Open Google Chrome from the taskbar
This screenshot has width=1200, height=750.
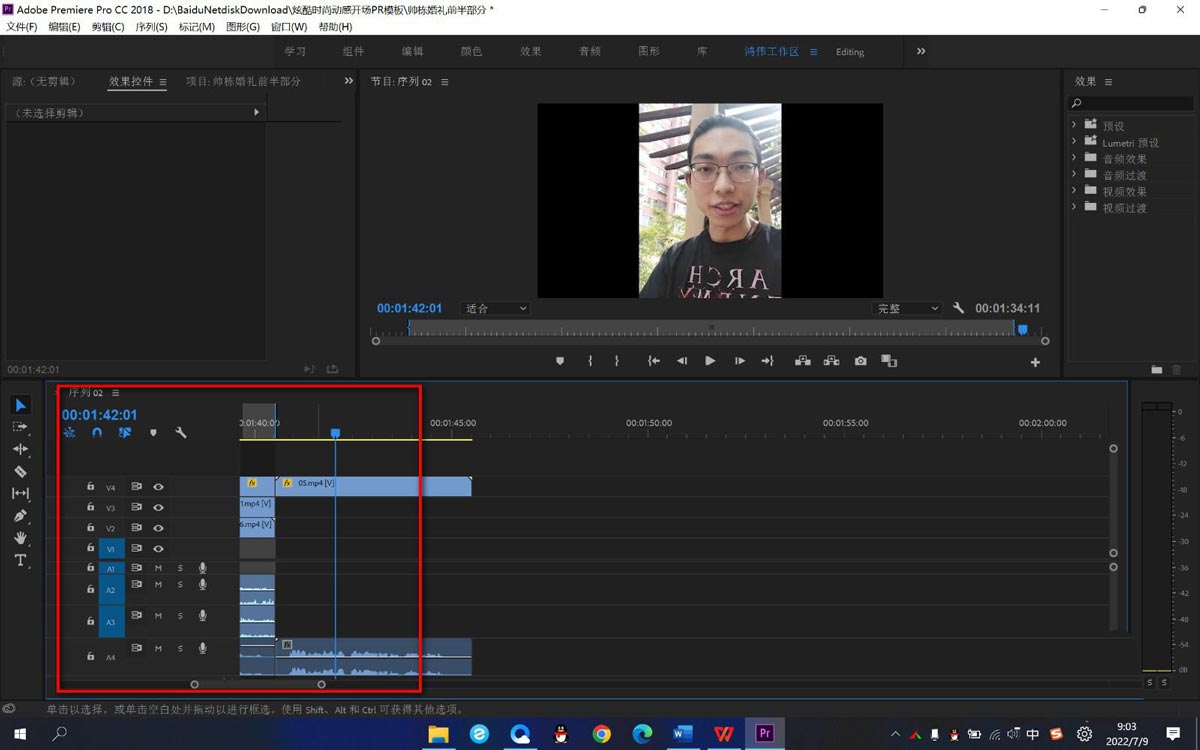coord(601,734)
